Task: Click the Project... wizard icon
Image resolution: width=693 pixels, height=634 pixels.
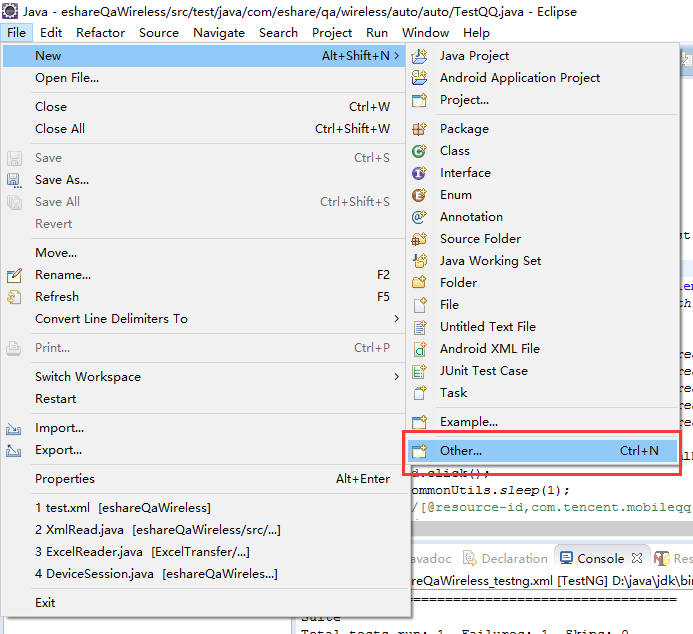Action: (419, 100)
